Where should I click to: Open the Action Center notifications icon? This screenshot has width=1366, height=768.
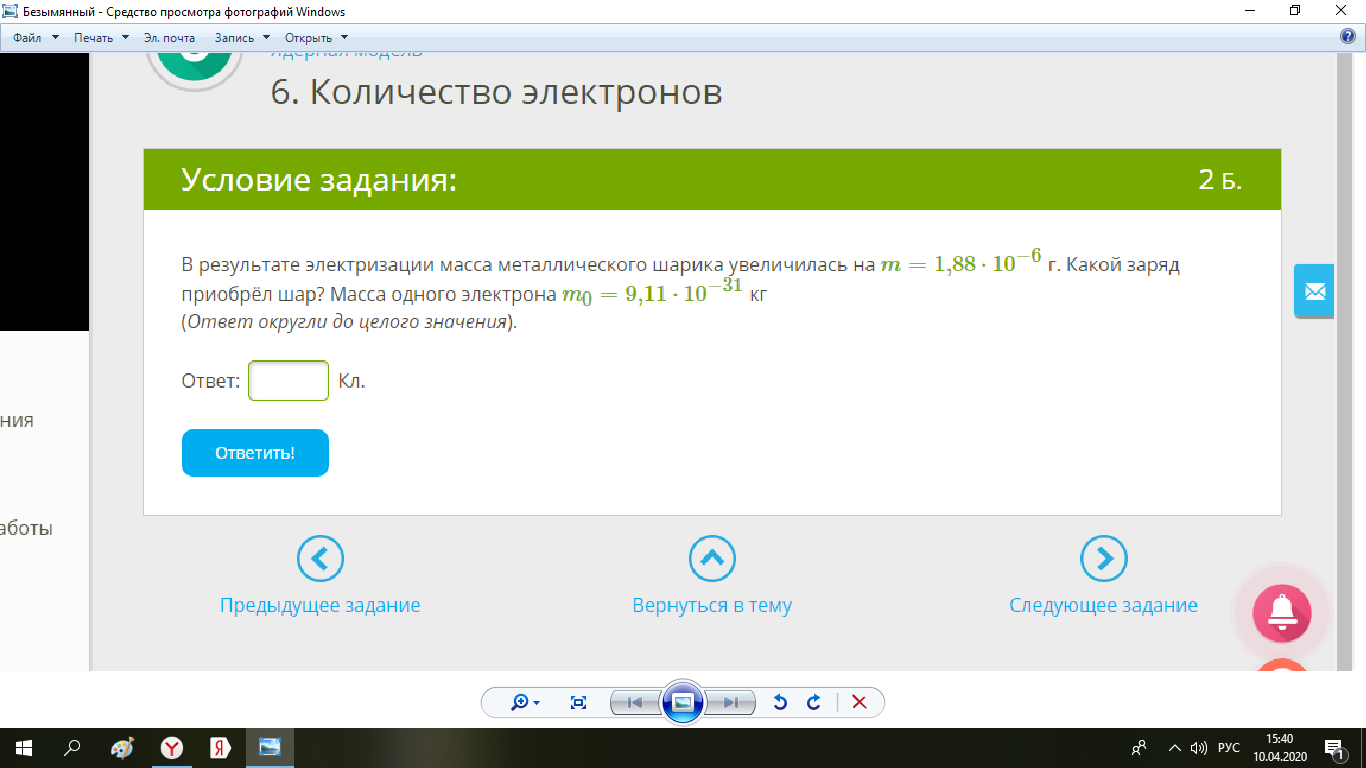[x=1335, y=748]
